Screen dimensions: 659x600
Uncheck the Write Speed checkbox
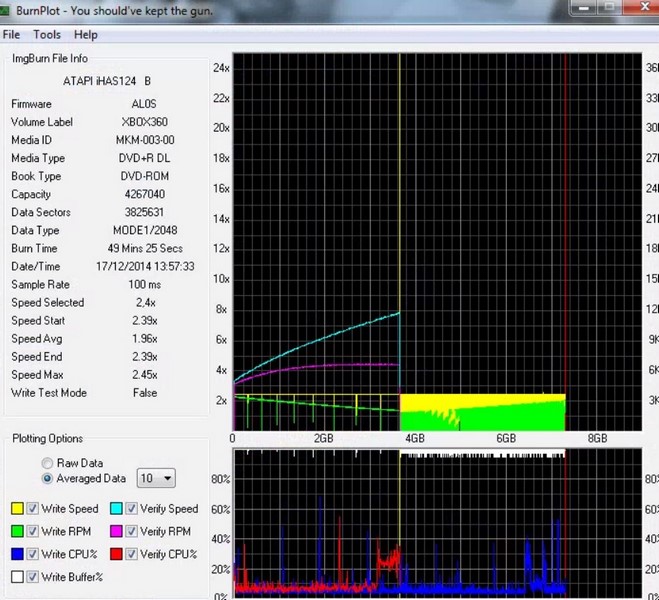point(33,509)
